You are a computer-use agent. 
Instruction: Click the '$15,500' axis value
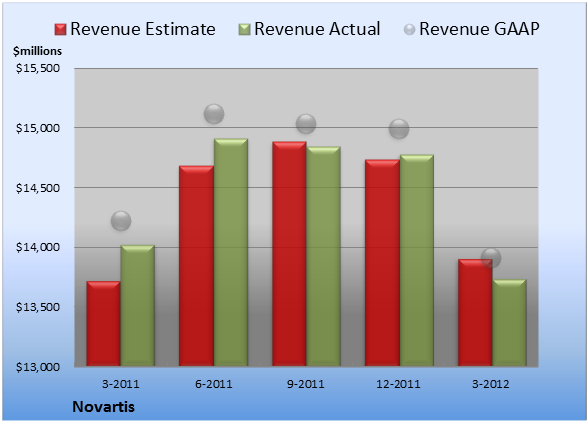coord(38,68)
